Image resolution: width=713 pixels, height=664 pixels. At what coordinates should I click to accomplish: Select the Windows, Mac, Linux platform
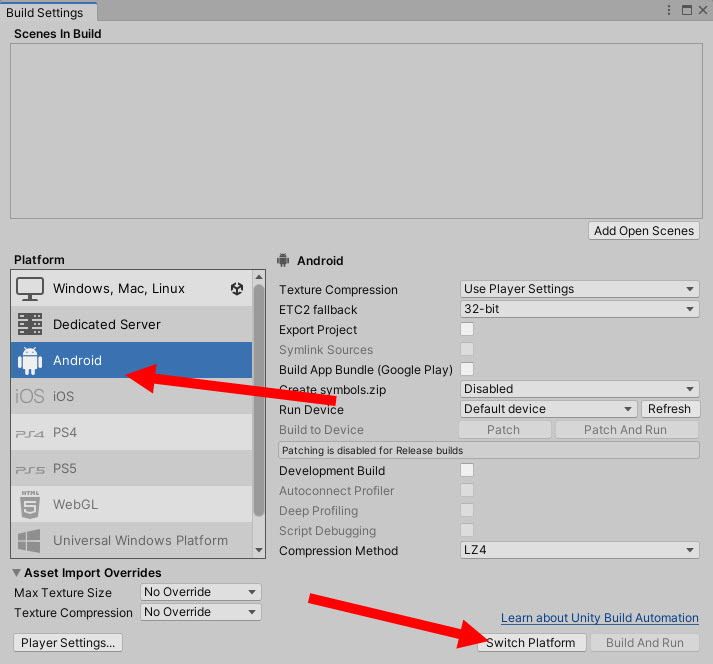pyautogui.click(x=131, y=289)
